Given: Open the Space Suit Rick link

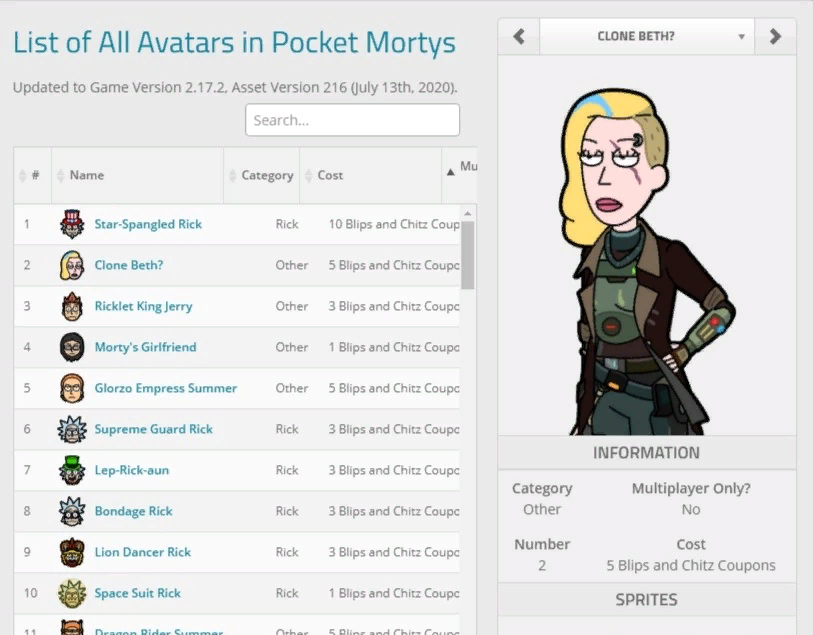Looking at the screenshot, I should 137,593.
